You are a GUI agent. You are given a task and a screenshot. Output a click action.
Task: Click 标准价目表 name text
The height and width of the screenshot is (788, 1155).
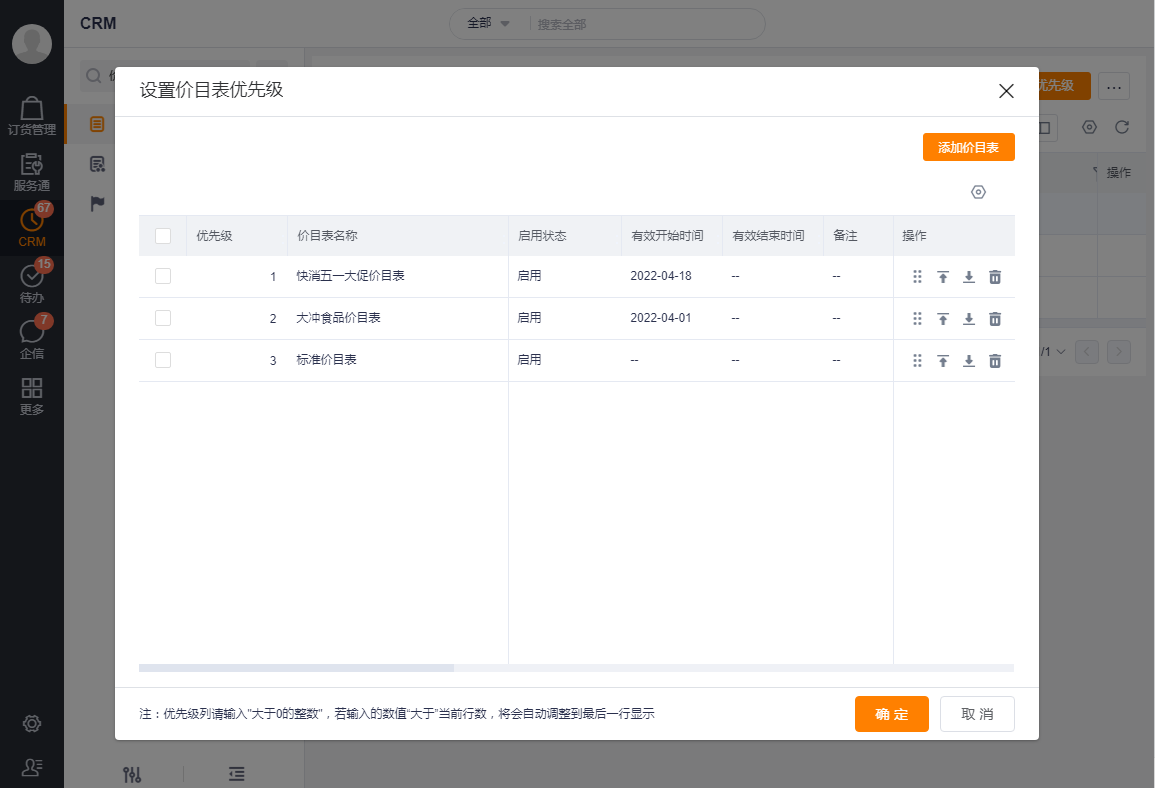click(326, 359)
